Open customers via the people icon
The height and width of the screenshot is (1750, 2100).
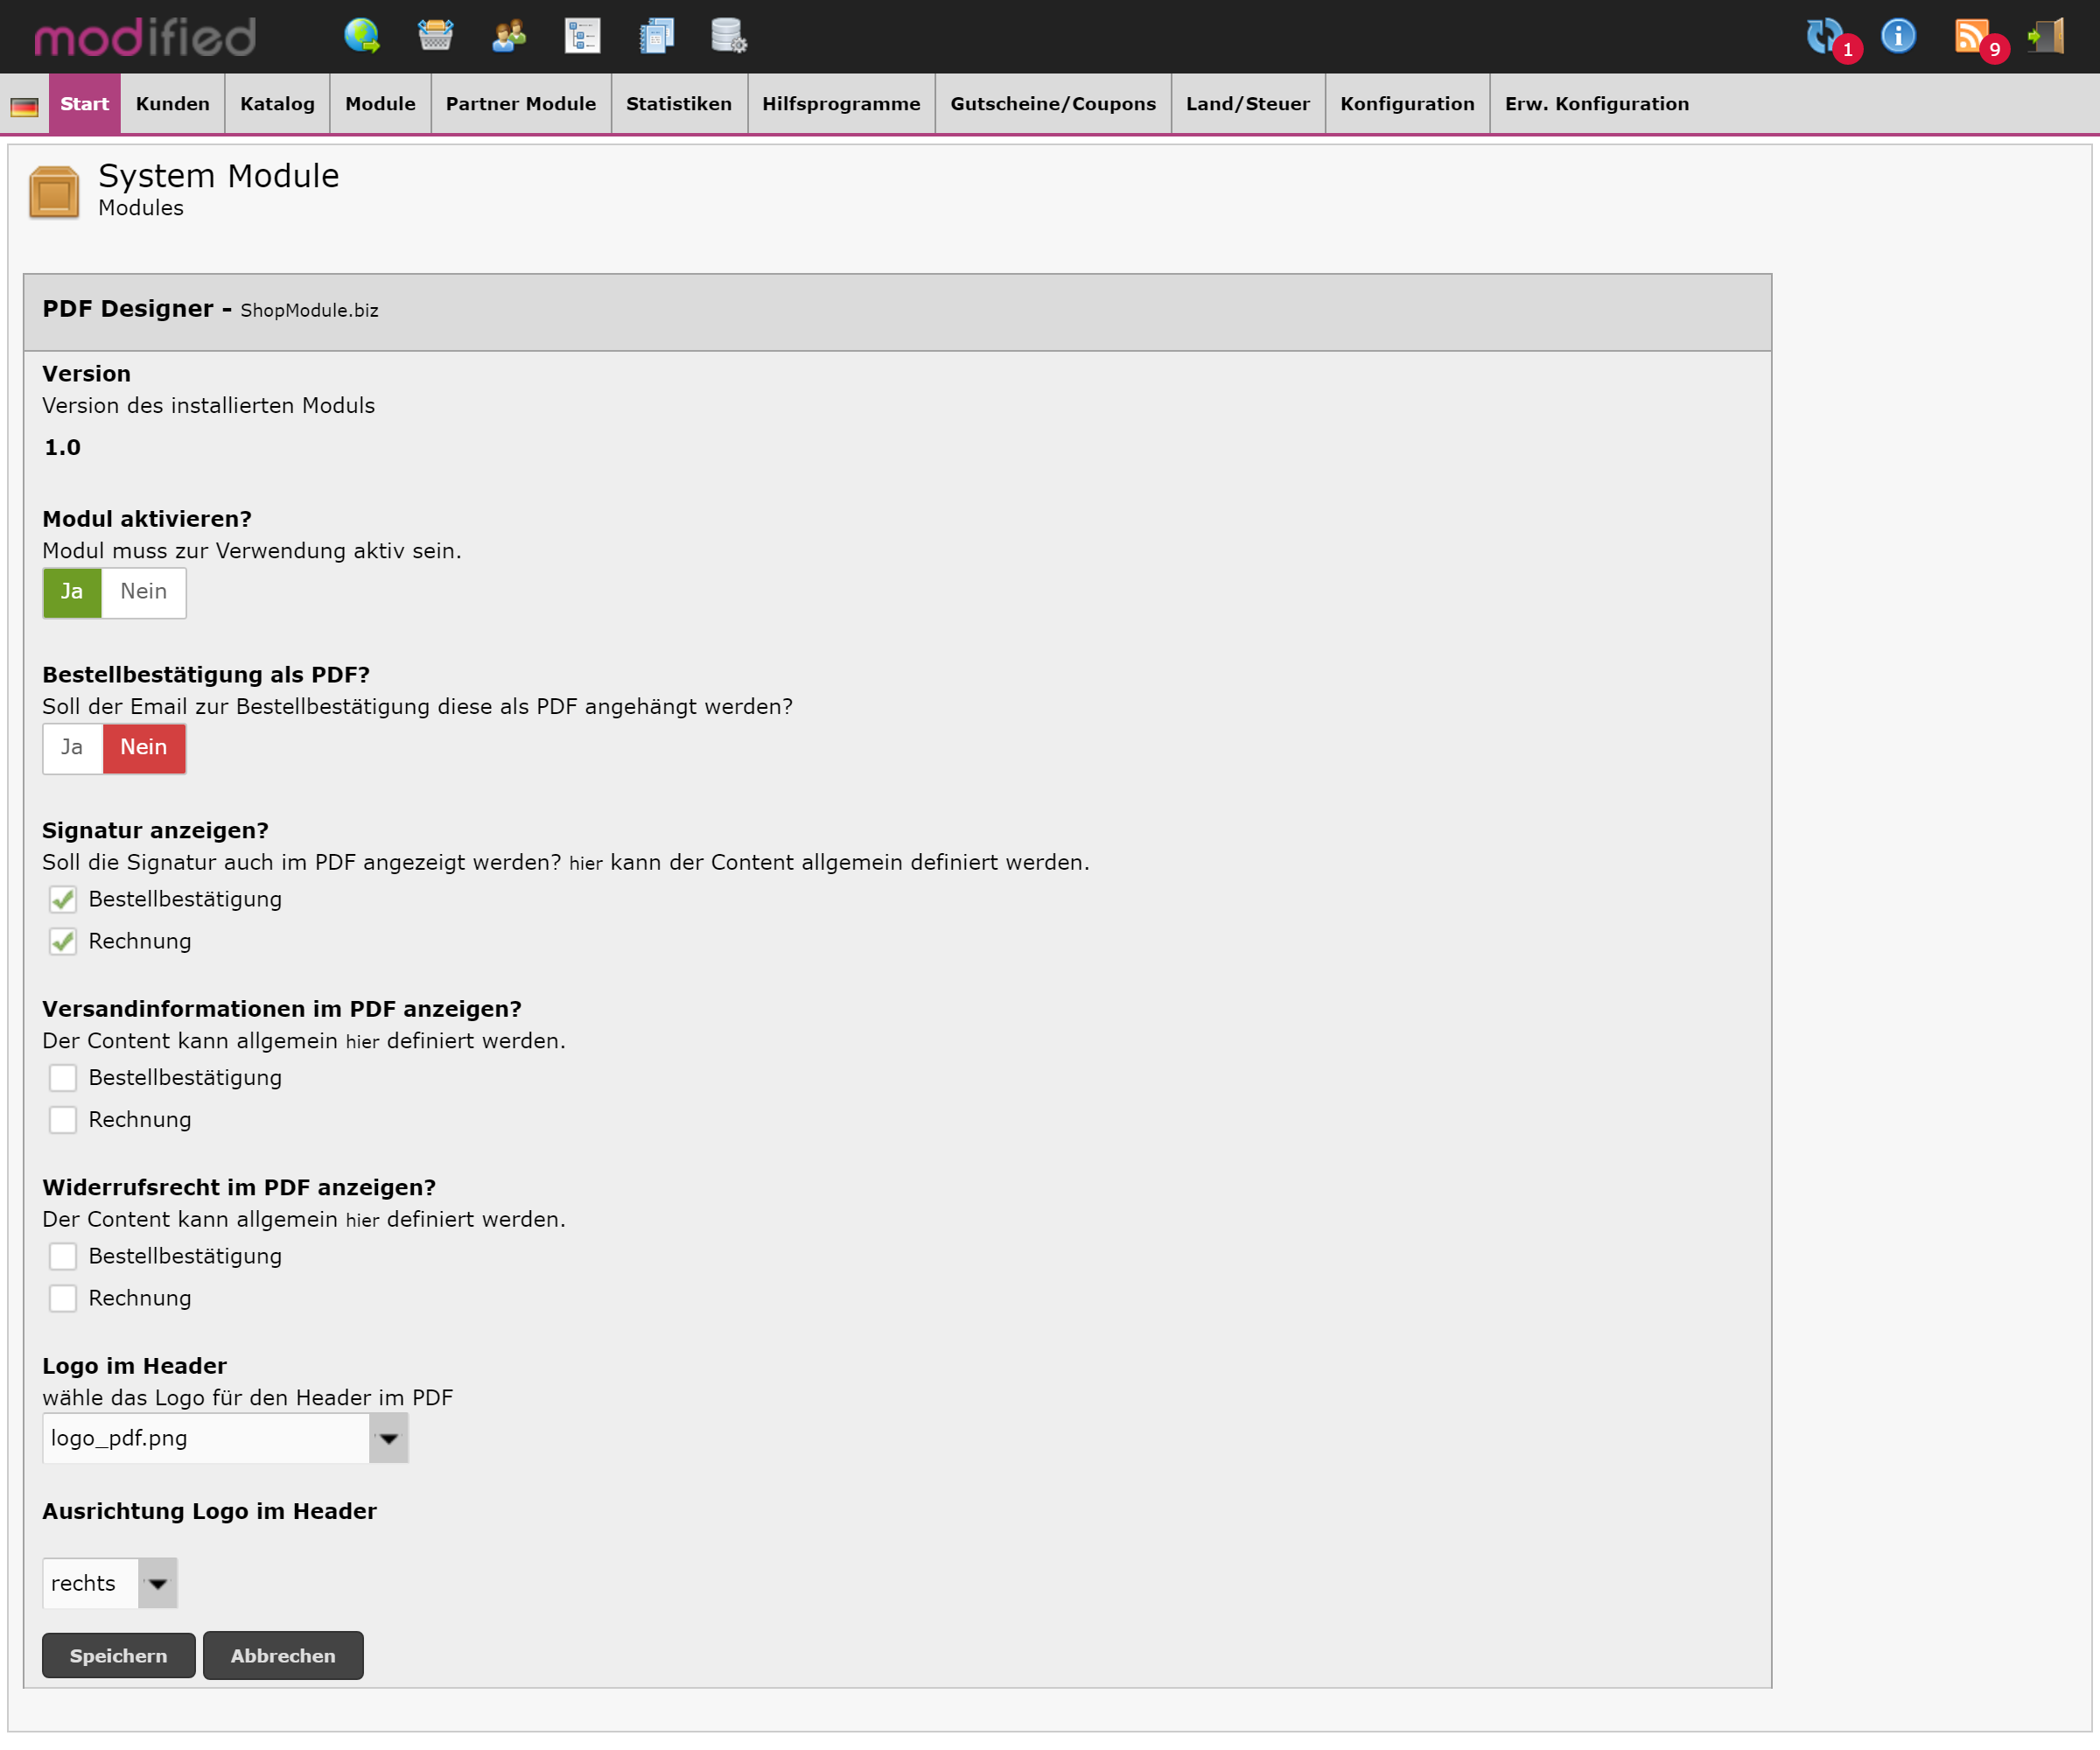point(509,36)
